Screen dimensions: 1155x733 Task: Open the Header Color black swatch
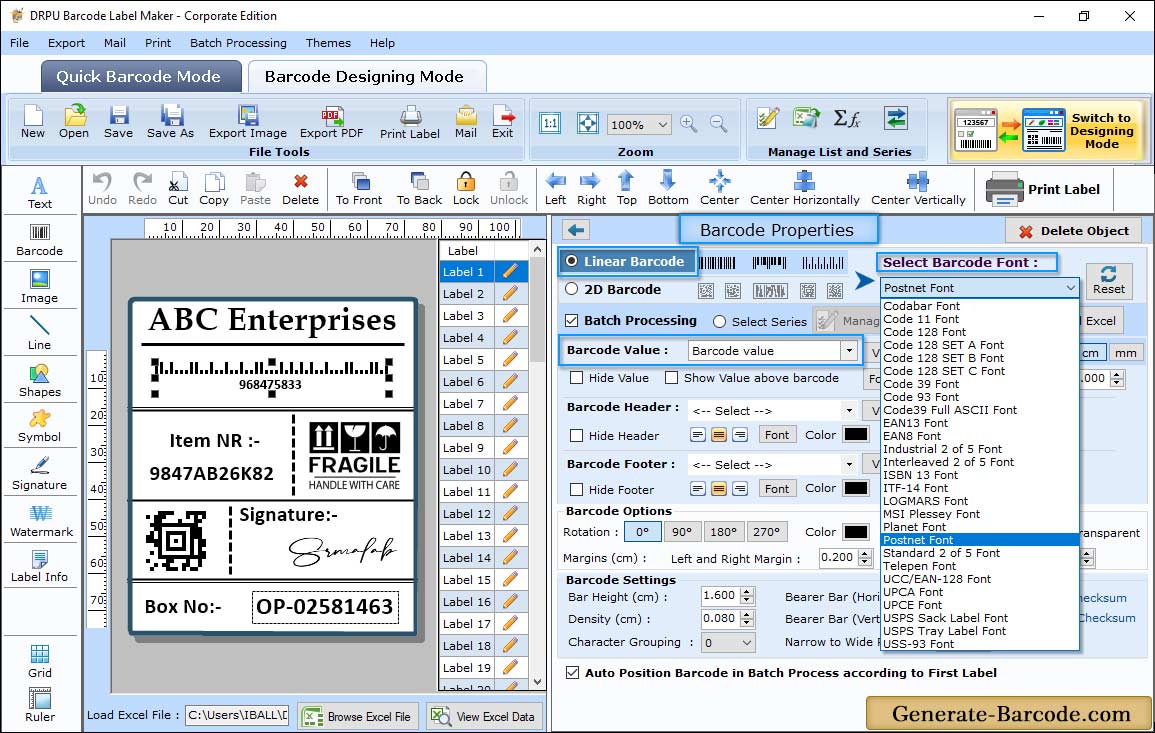(x=855, y=435)
